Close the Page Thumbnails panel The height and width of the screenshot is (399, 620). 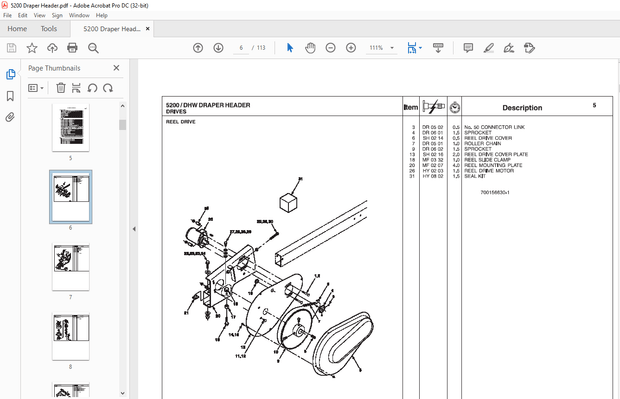coord(116,68)
